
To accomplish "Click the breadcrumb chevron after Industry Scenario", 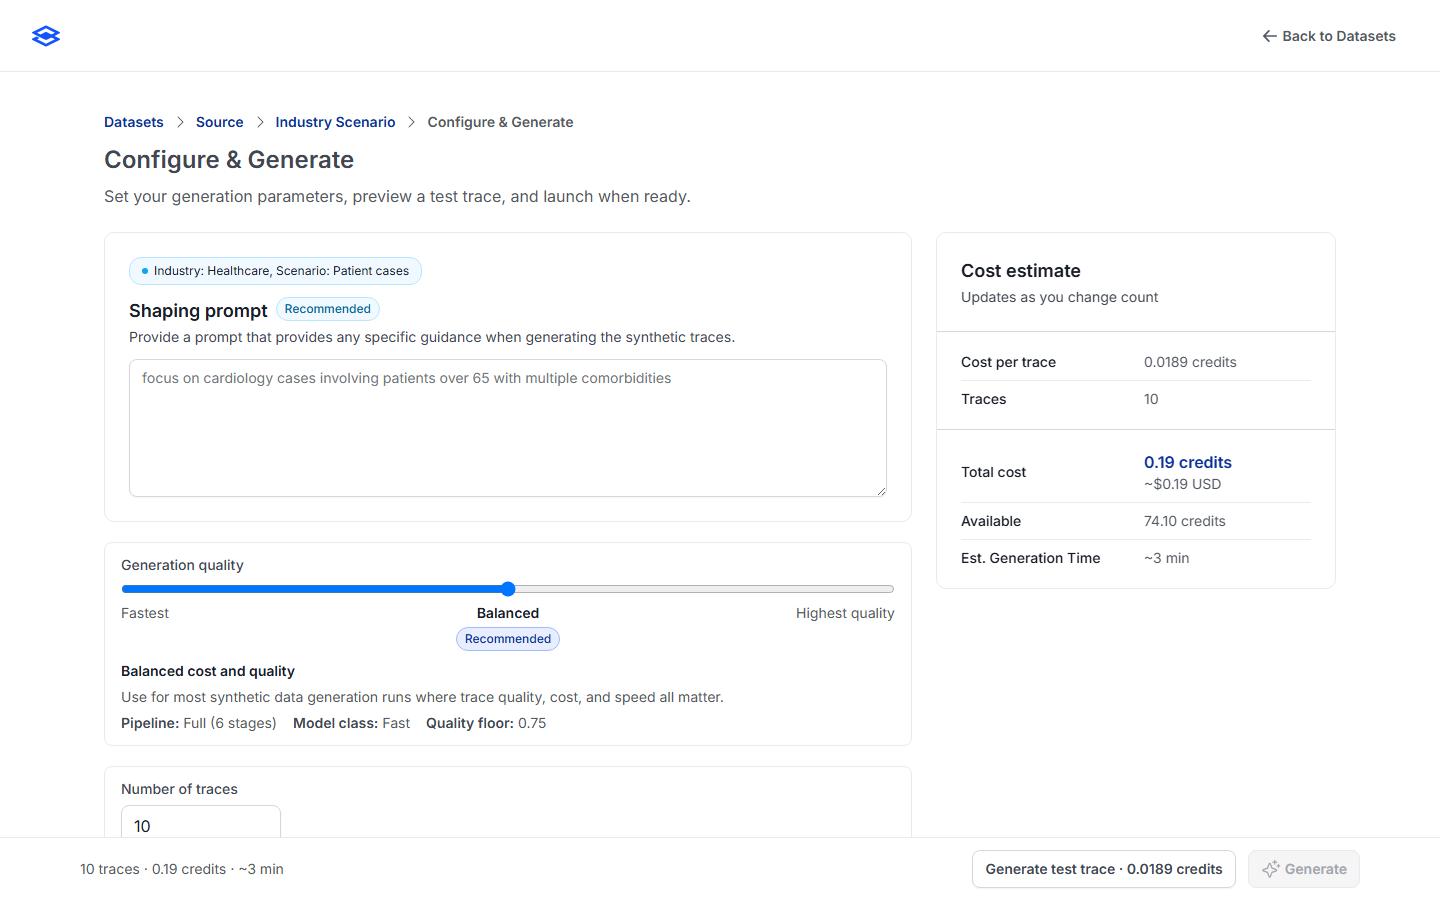I will pyautogui.click(x=412, y=122).
